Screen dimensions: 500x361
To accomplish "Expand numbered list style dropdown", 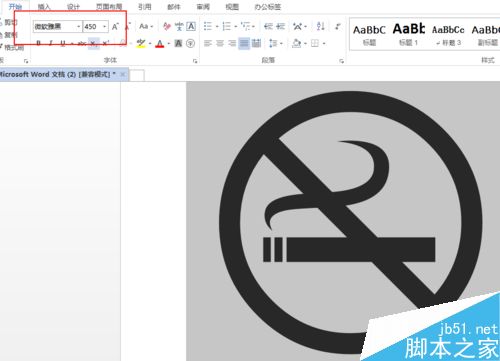I will click(x=235, y=26).
